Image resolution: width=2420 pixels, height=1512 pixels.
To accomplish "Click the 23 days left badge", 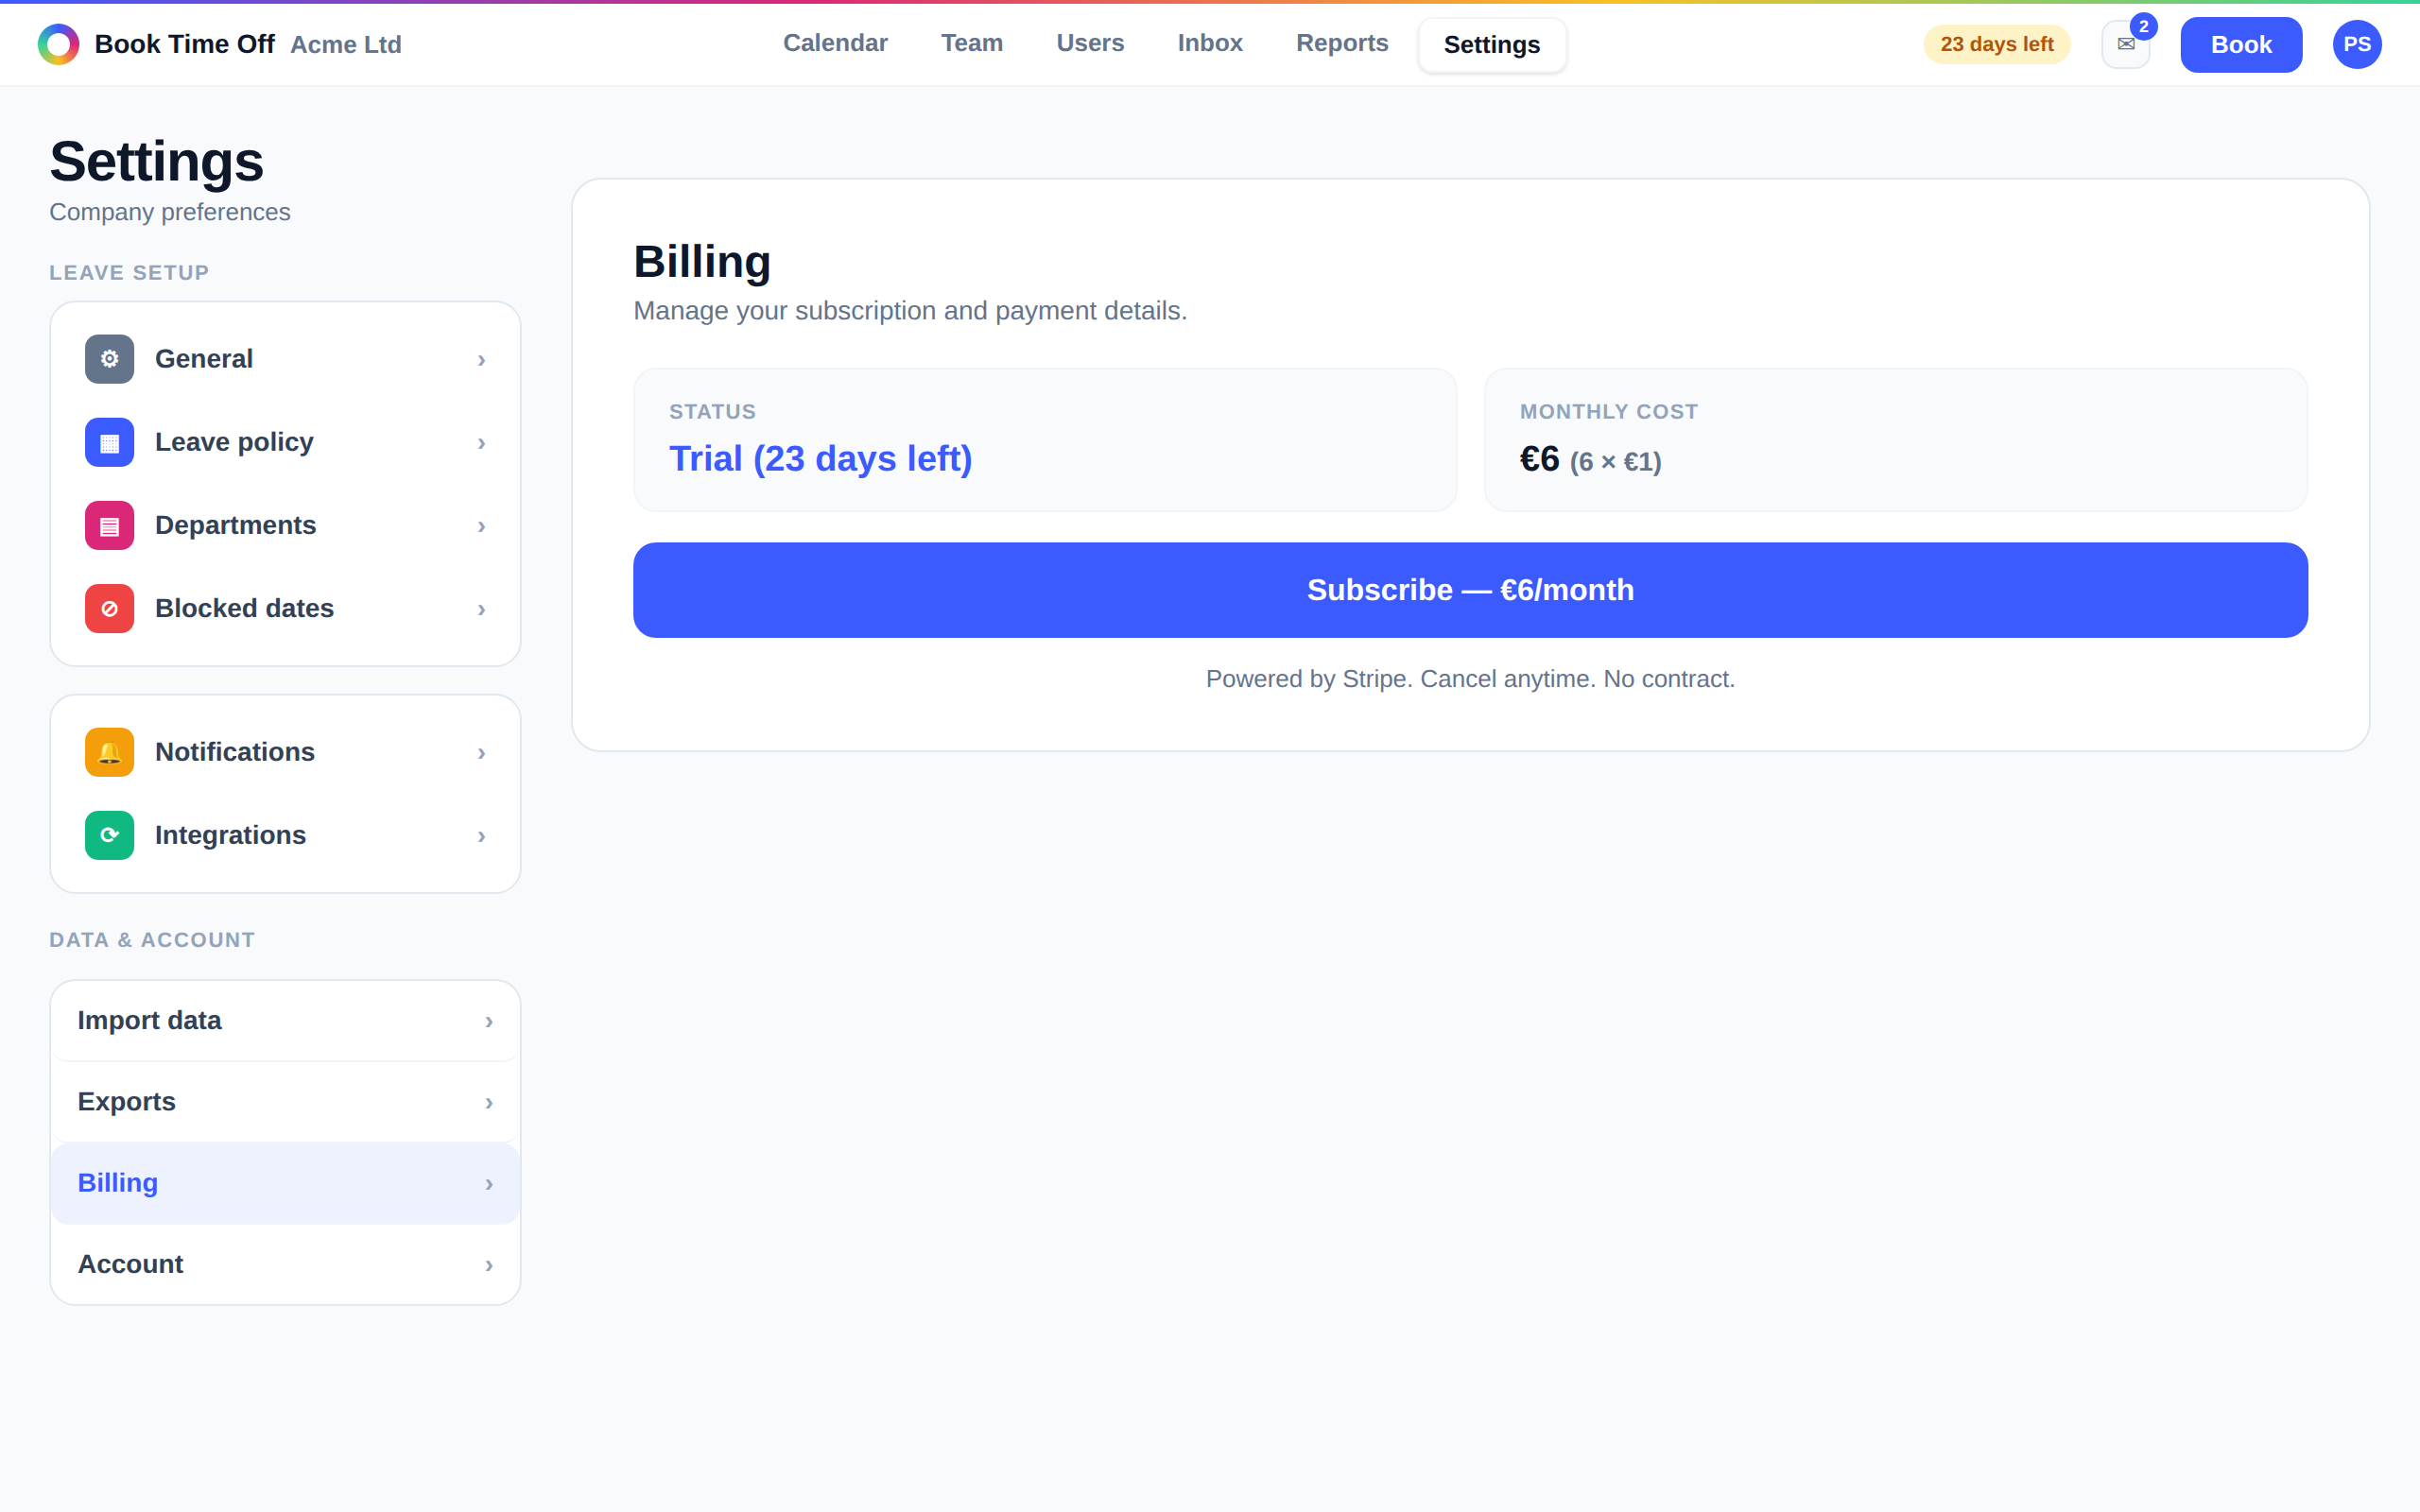I will tap(1996, 44).
